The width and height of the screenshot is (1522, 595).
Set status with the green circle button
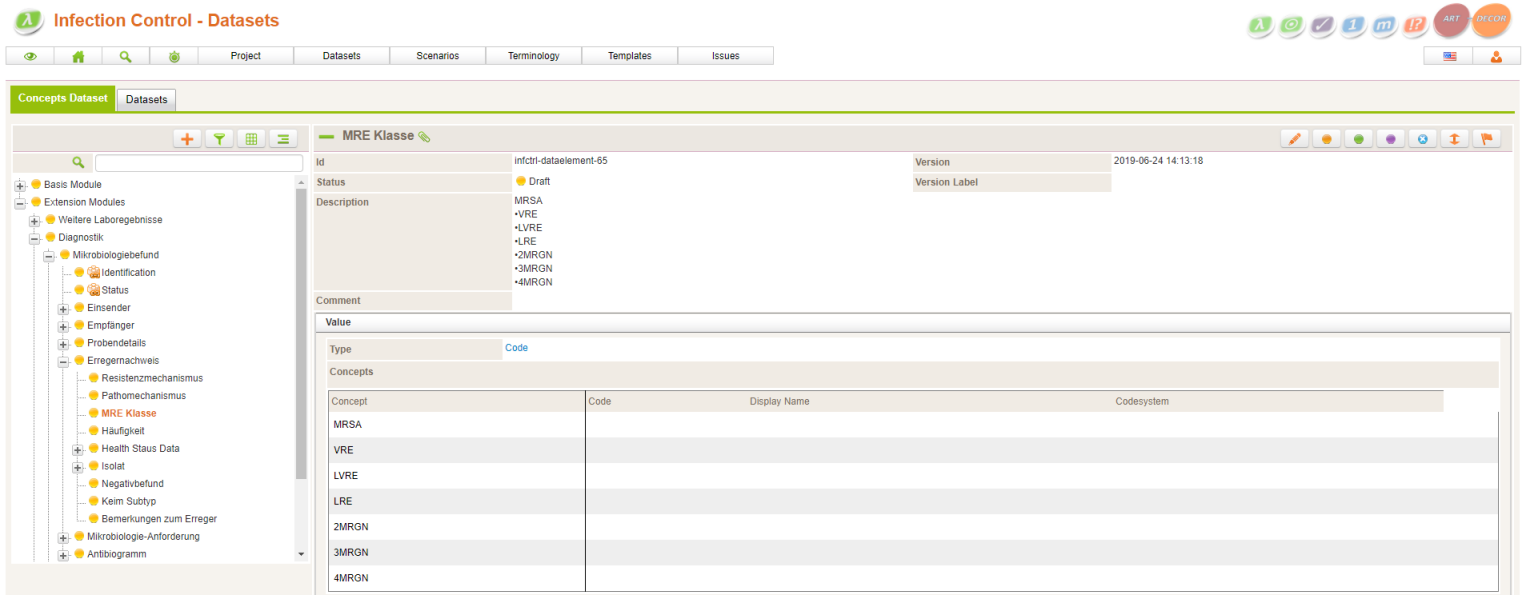[1358, 139]
